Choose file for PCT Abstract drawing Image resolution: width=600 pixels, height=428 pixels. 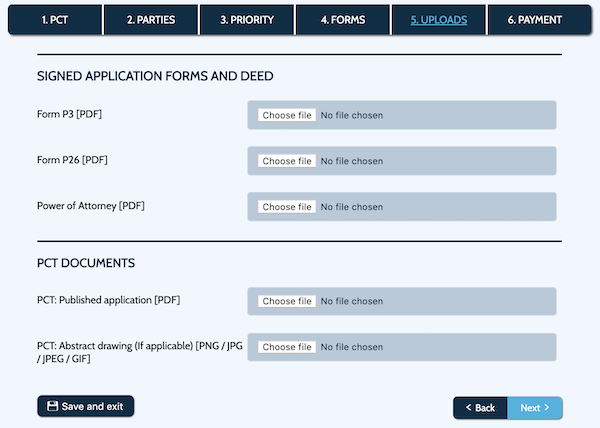click(x=287, y=347)
